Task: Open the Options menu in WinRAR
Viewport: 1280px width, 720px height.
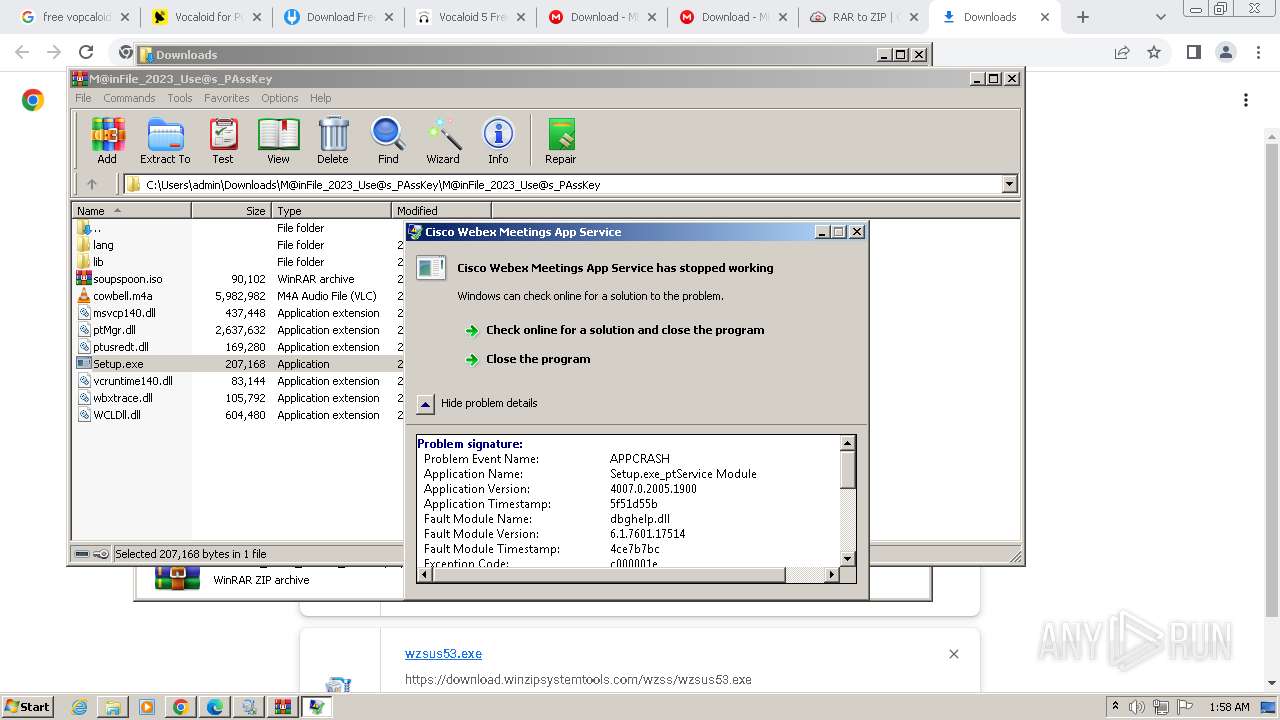Action: click(x=280, y=98)
